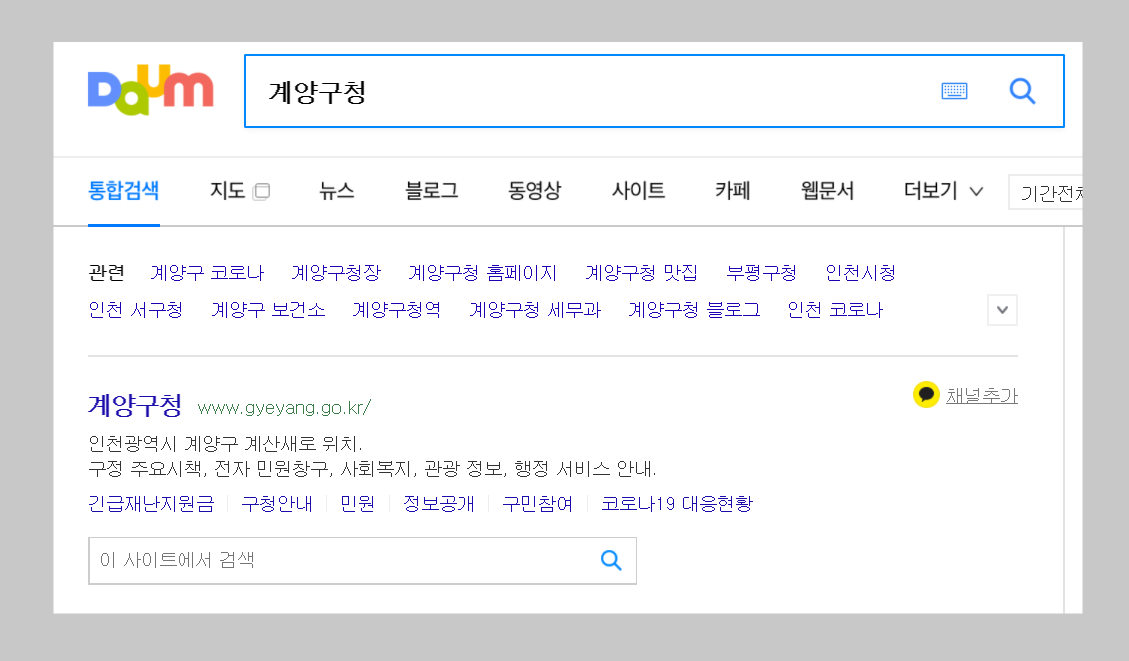The image size is (1129, 661).
Task: Click the new-window icon next to 지도
Action: tap(261, 192)
